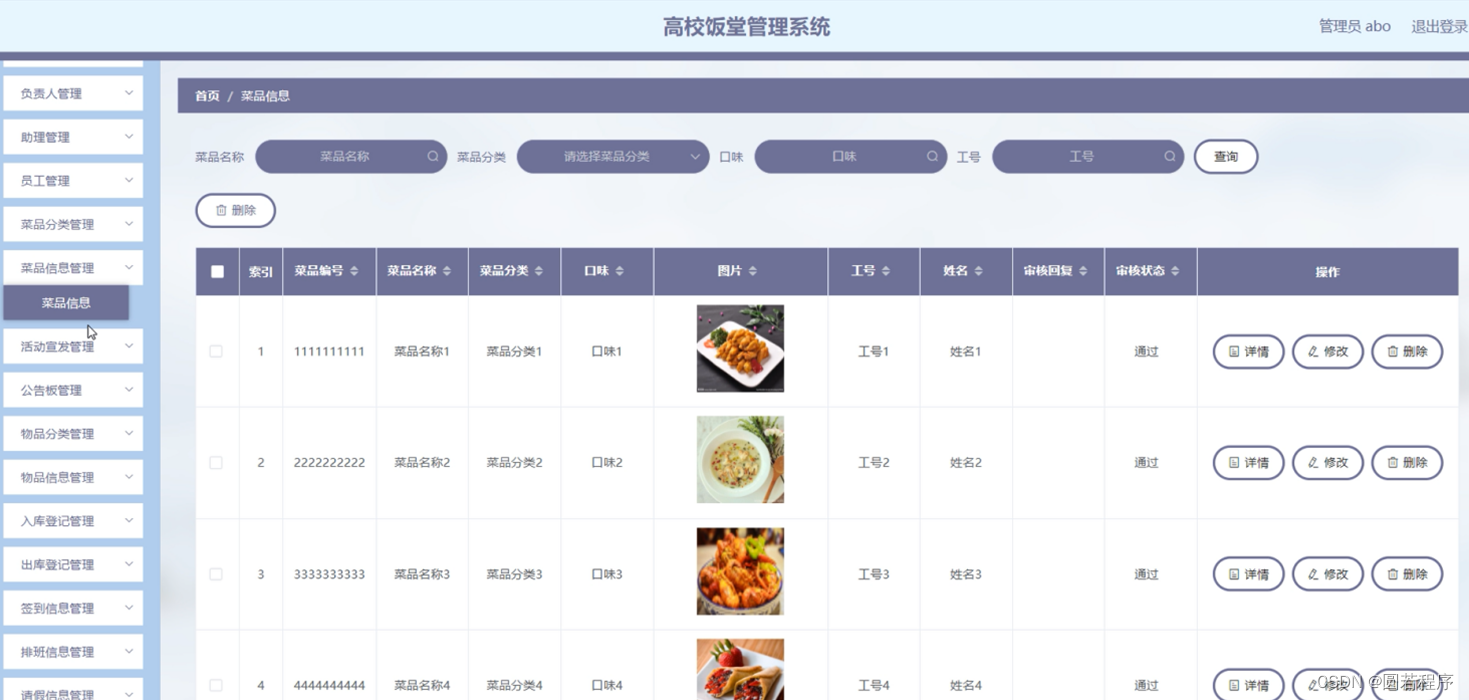1469x700 pixels.
Task: Sort by 工号 column arrows
Action: coord(886,271)
